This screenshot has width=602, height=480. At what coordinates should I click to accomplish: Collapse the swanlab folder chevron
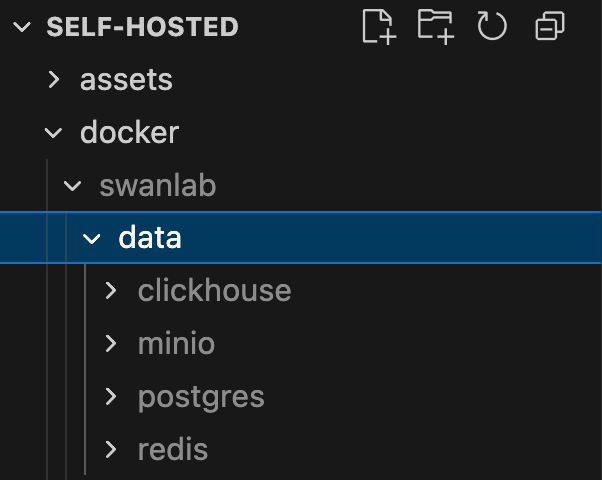[74, 186]
